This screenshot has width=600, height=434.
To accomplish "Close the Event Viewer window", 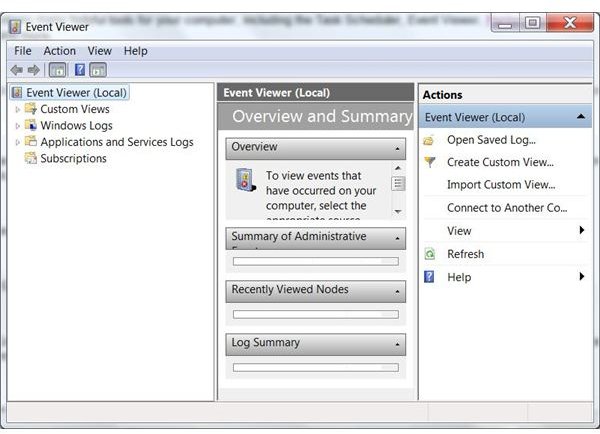I will pos(570,23).
